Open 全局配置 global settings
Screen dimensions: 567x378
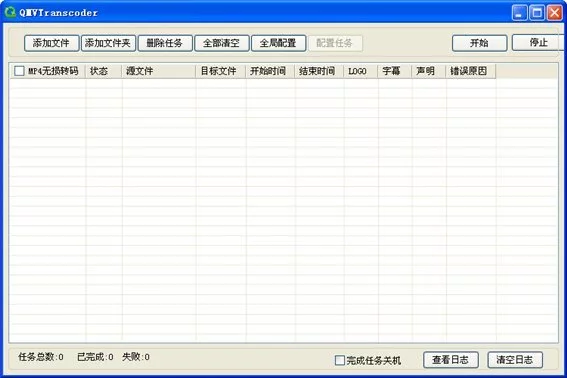tap(278, 43)
